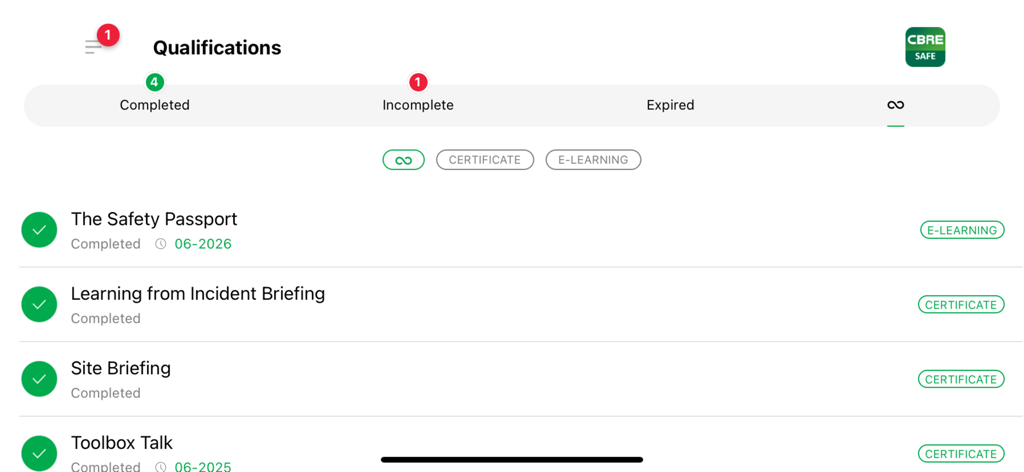Tap the Learning from Incident Briefing checkmark
This screenshot has width=1024, height=472.
coord(39,304)
